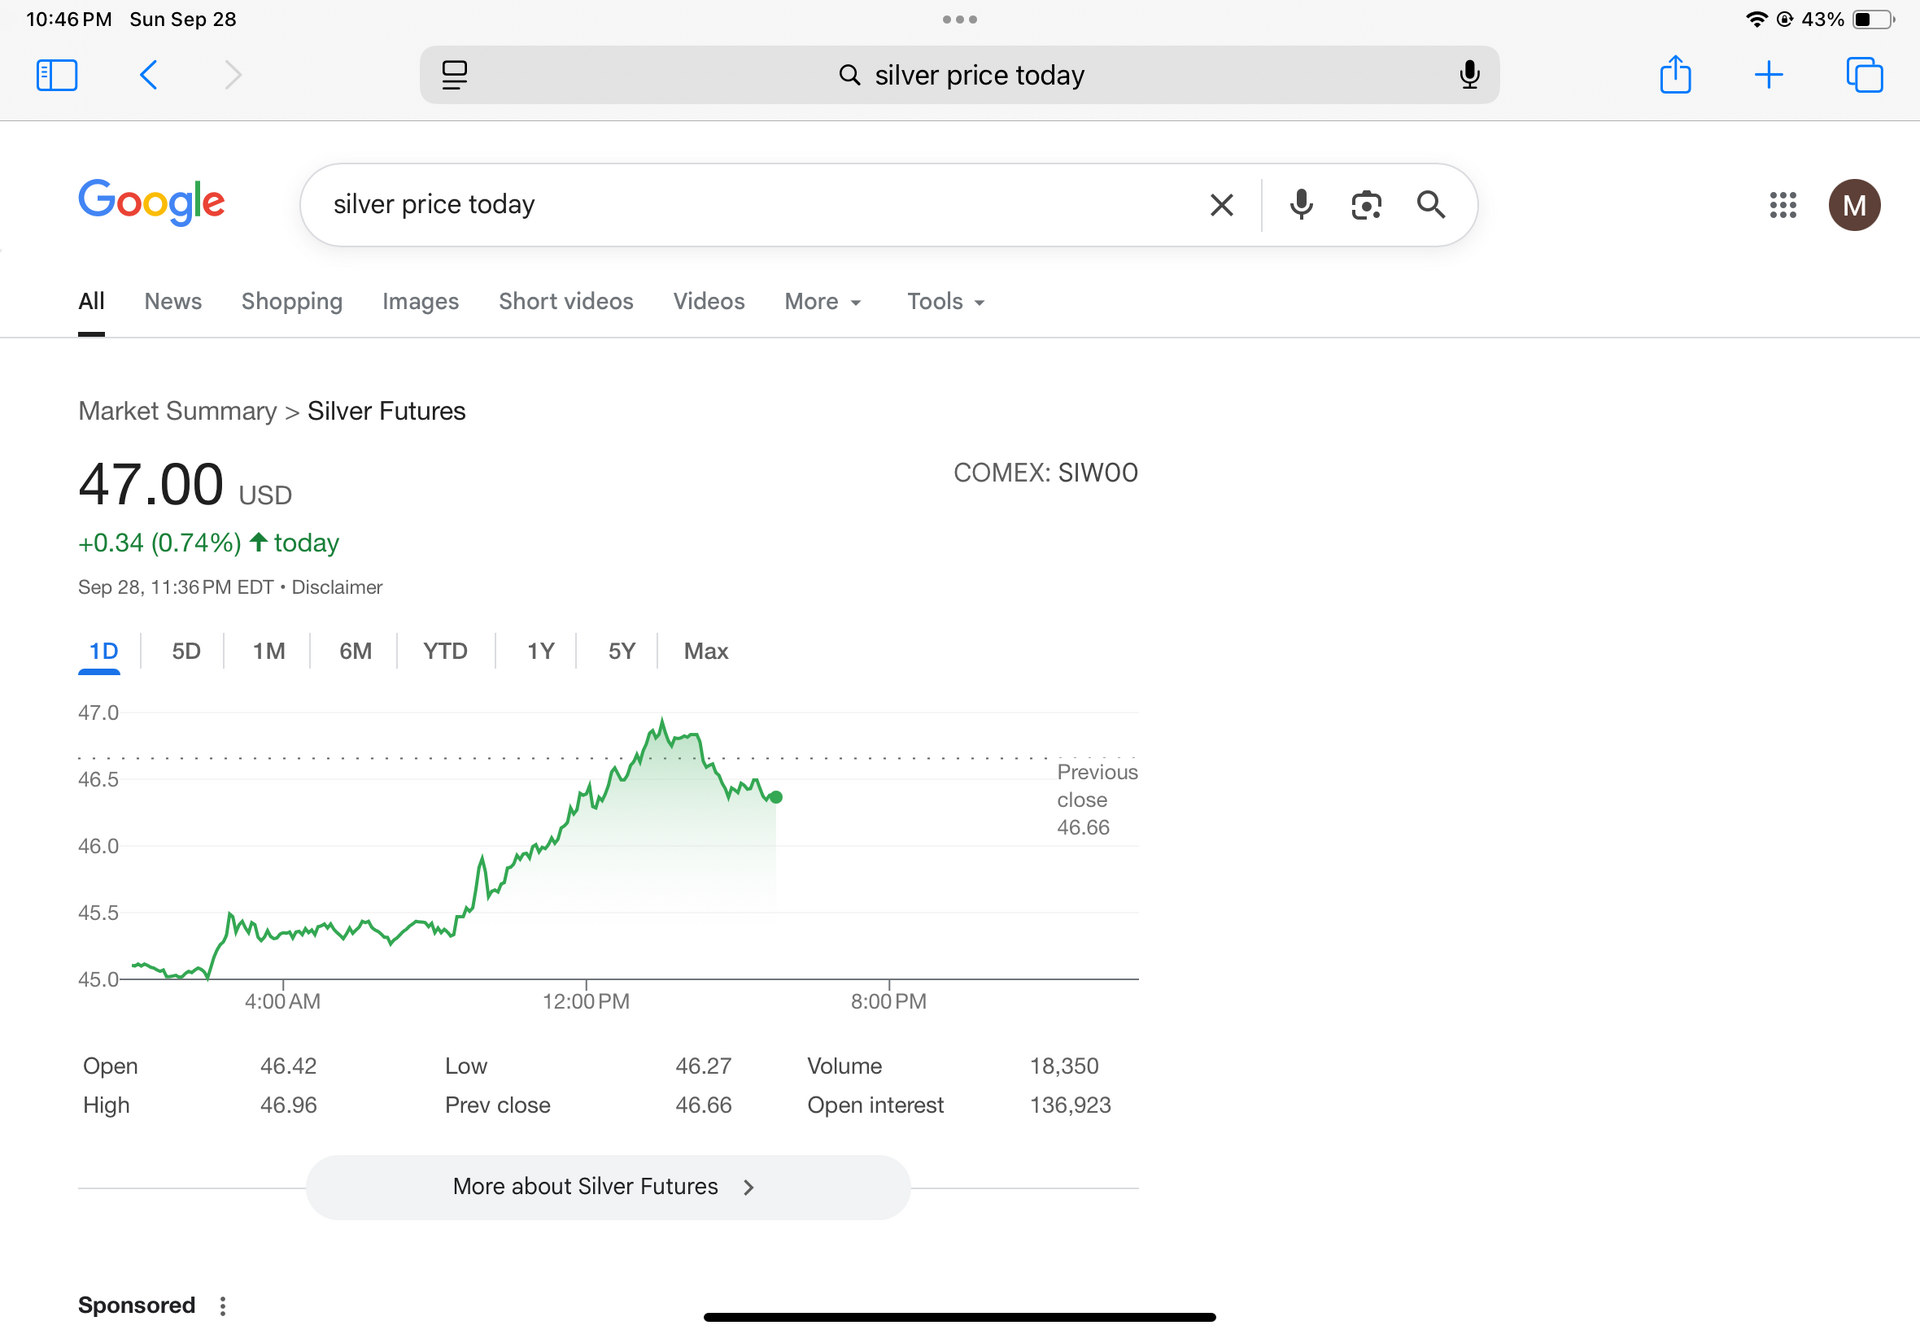This screenshot has height=1334, width=1920.
Task: Select the Max chart range
Action: tap(705, 652)
